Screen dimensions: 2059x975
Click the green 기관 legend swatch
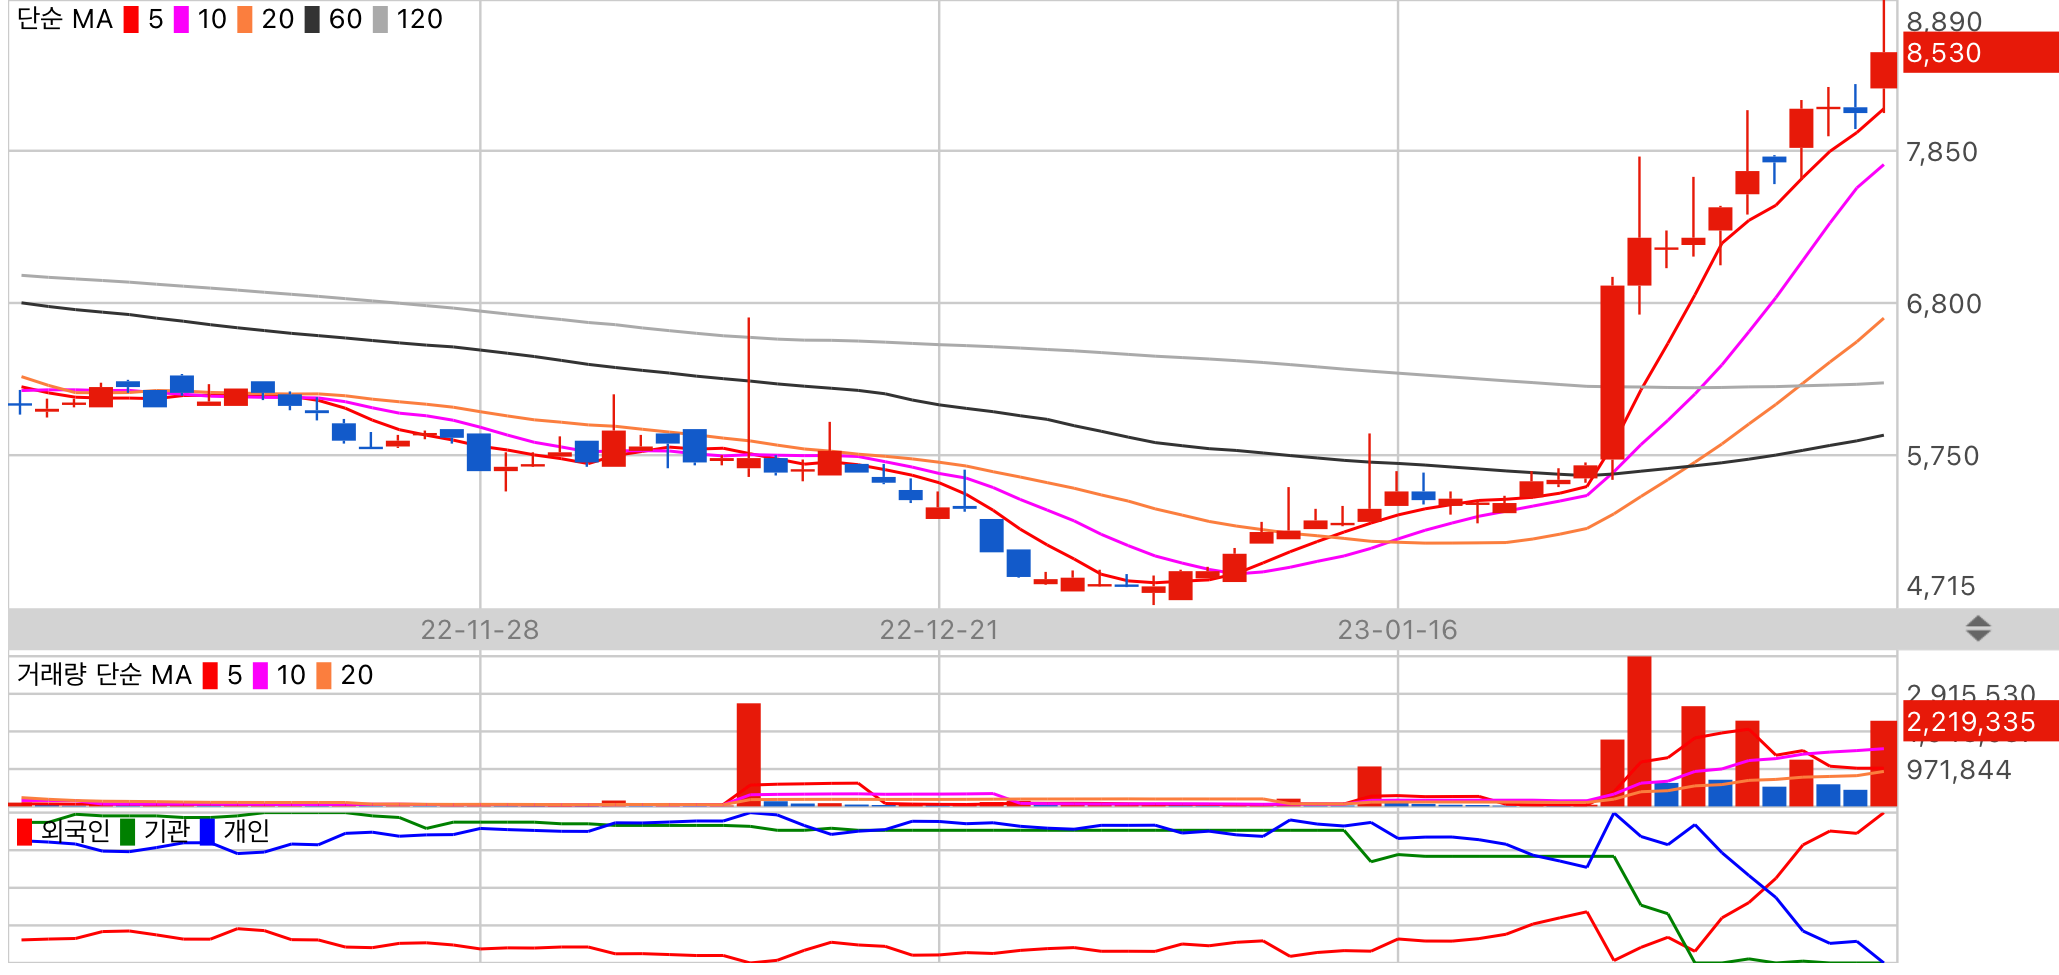[127, 832]
